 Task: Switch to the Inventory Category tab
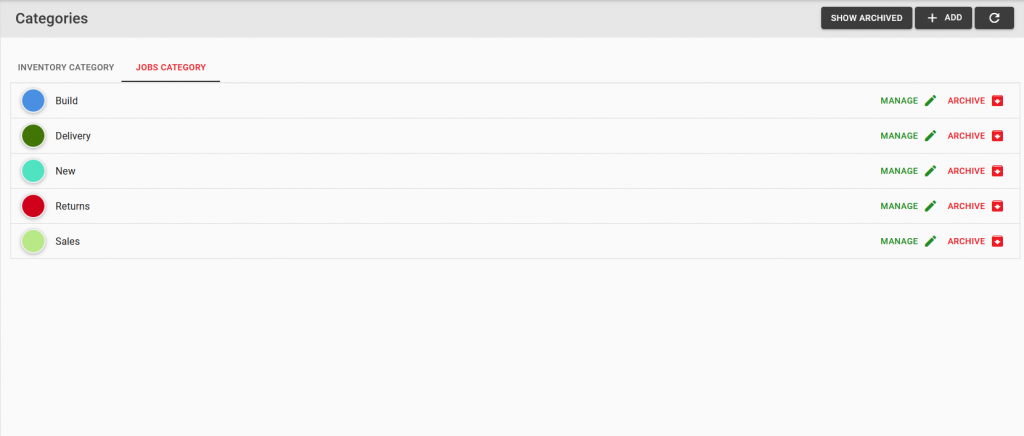tap(66, 67)
